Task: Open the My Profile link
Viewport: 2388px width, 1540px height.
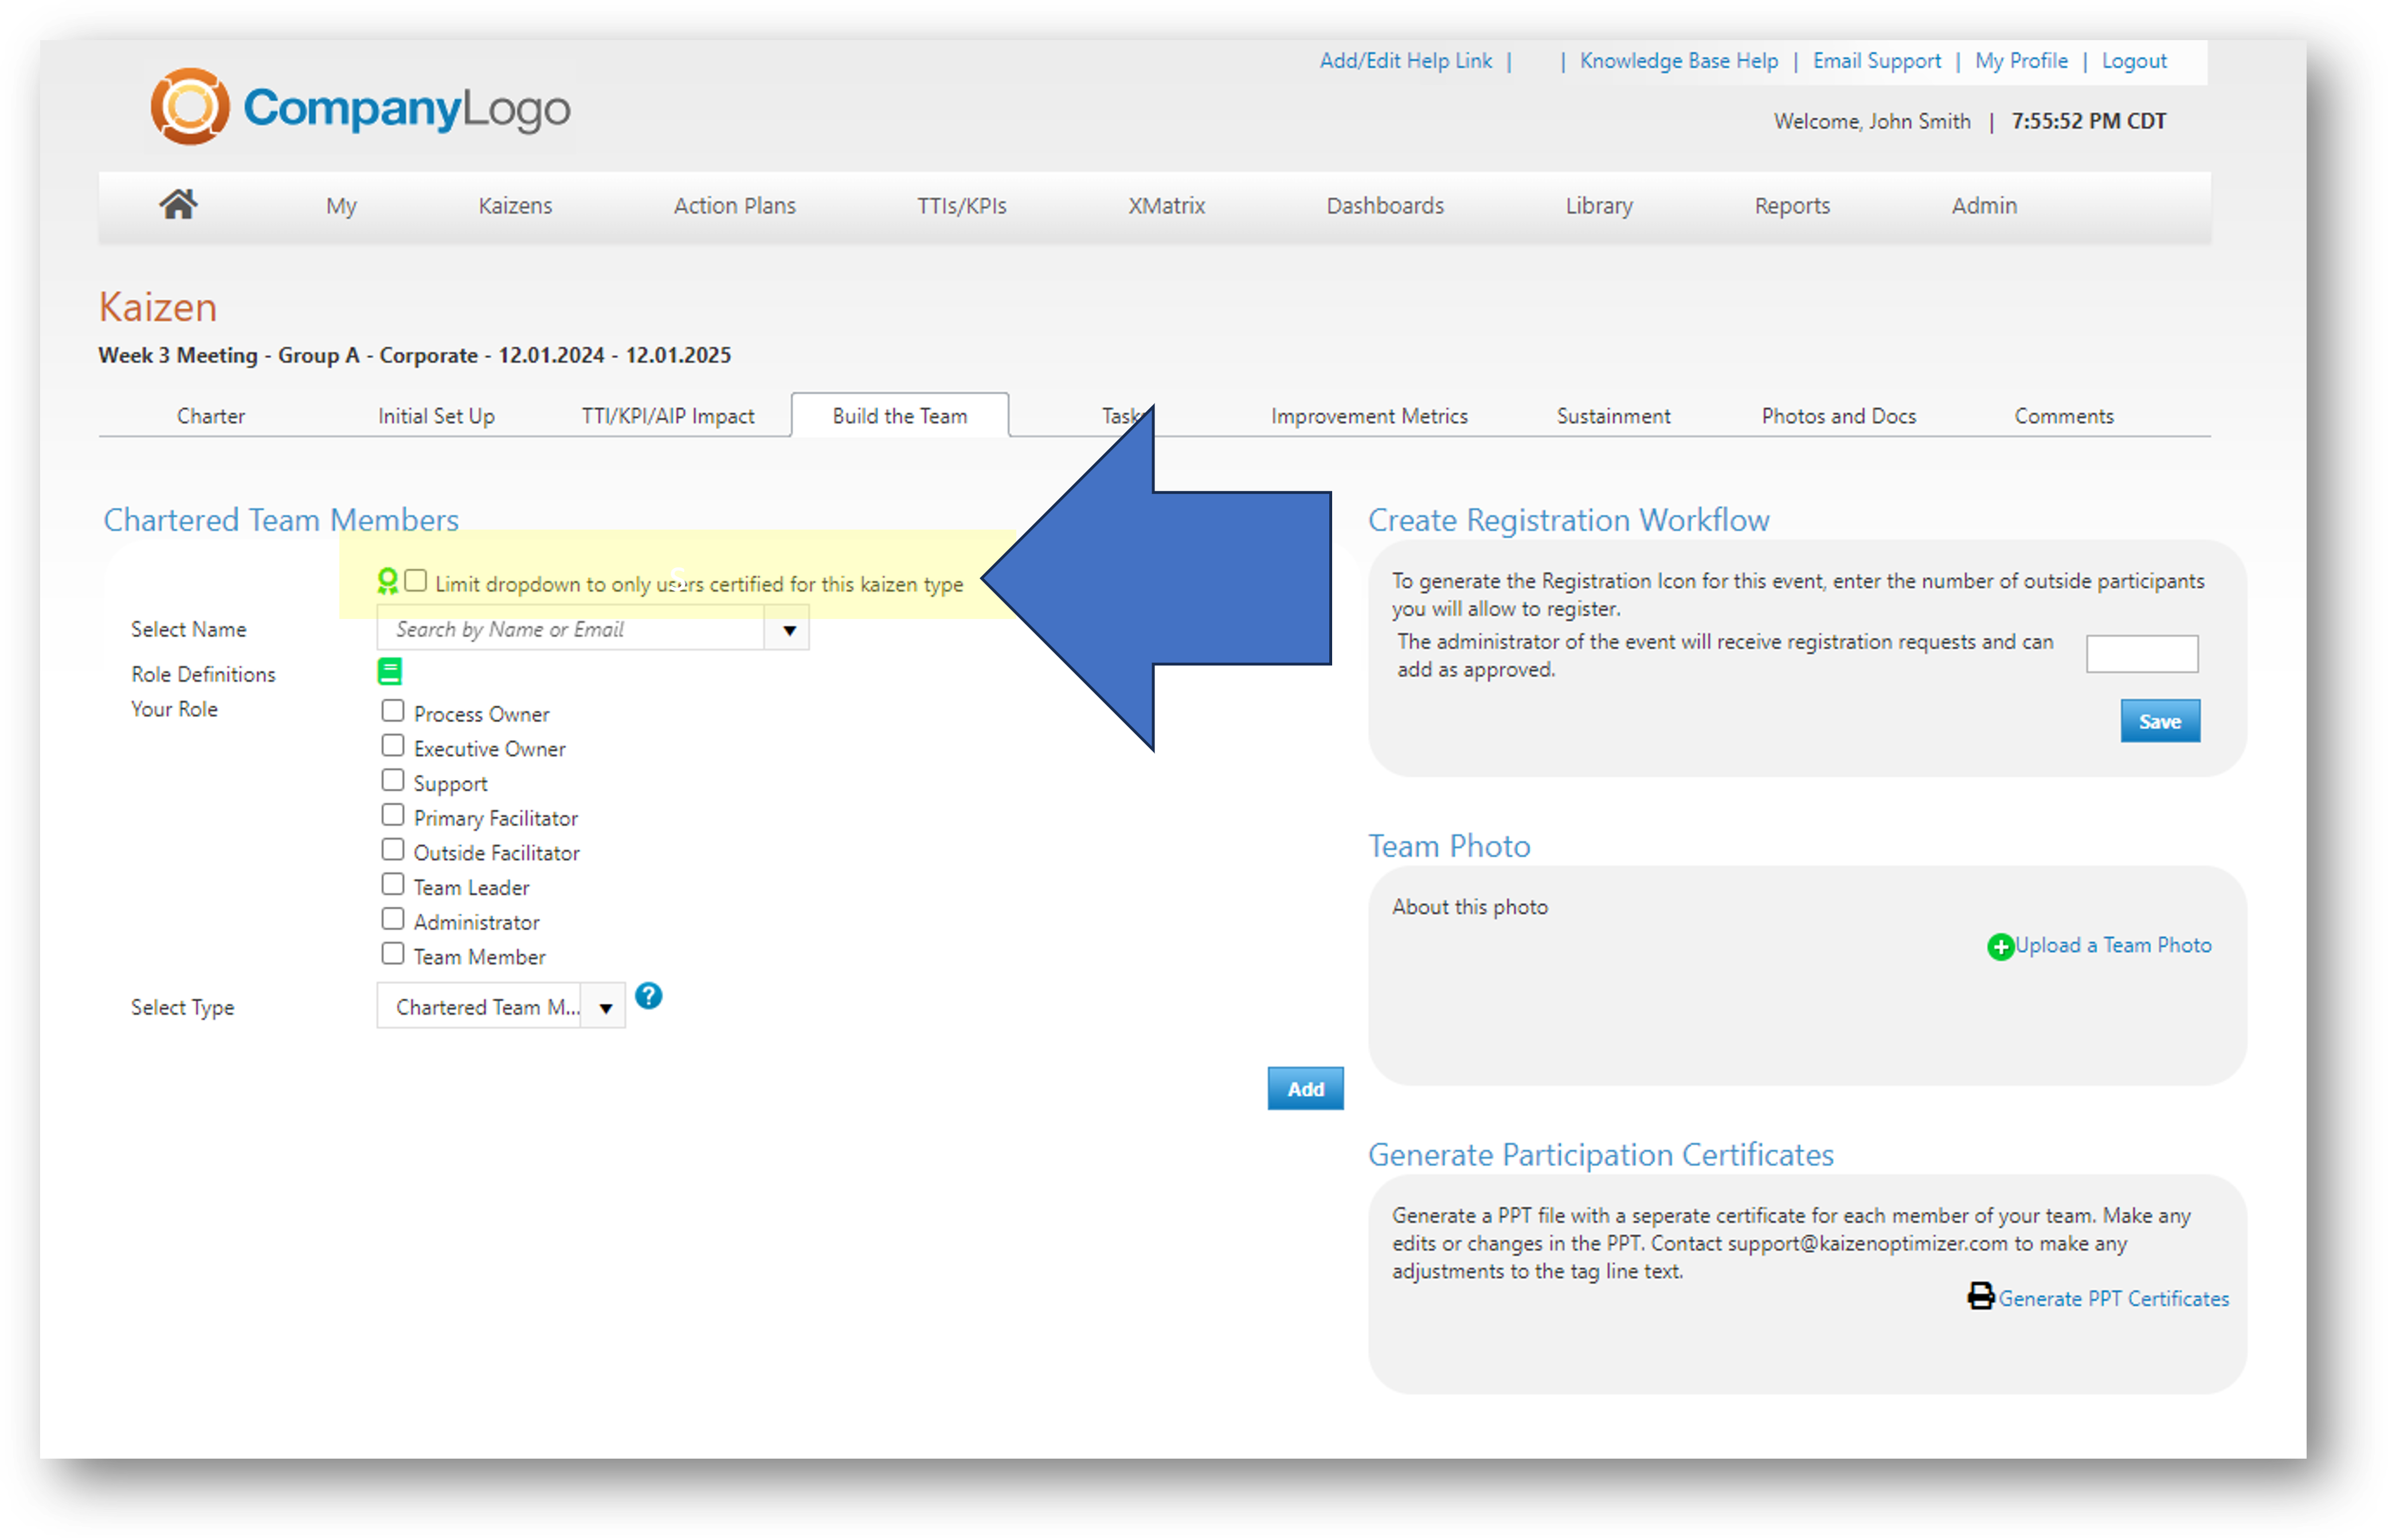Action: (x=2021, y=61)
